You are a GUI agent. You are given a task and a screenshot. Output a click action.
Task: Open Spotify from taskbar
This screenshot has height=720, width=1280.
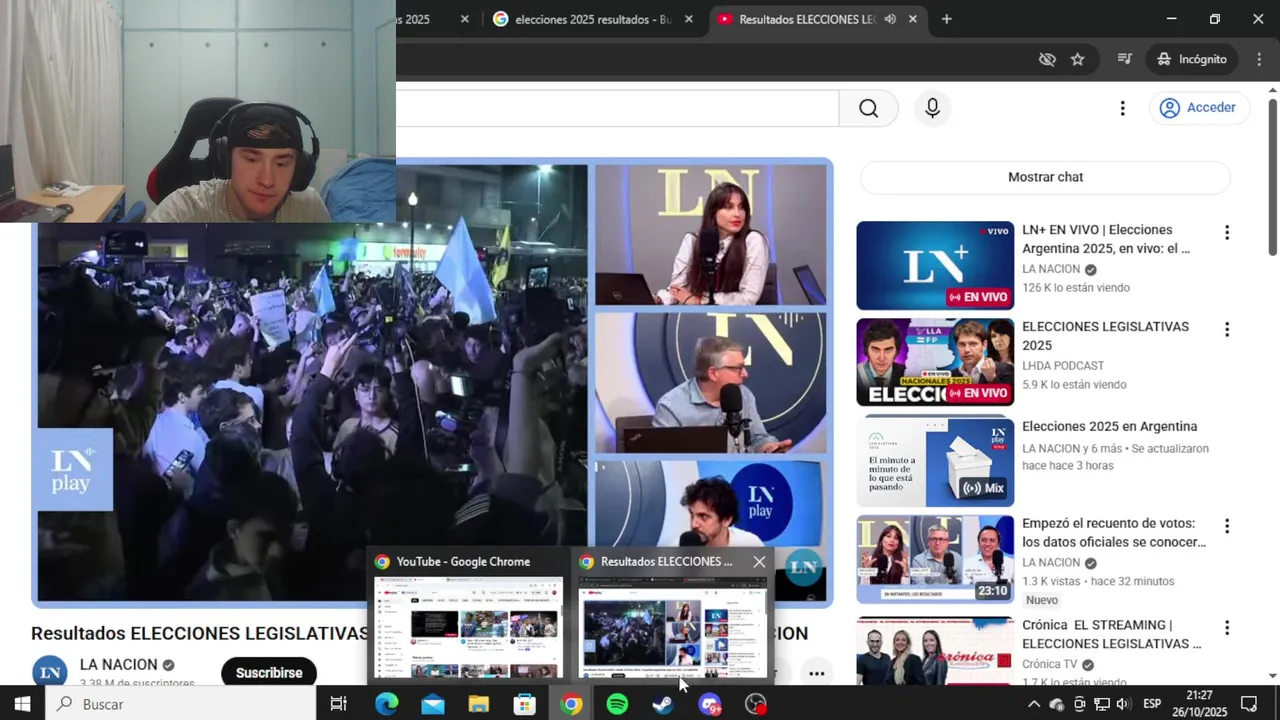(617, 704)
